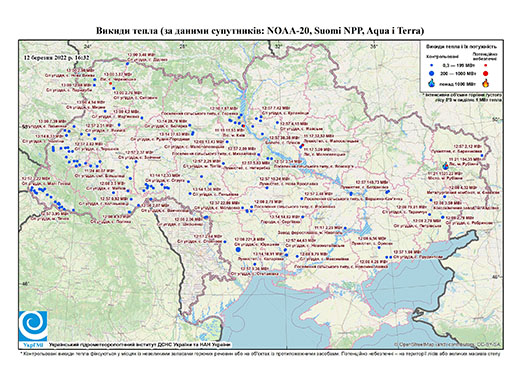Click the institute name beside the logo

(x=140, y=344)
